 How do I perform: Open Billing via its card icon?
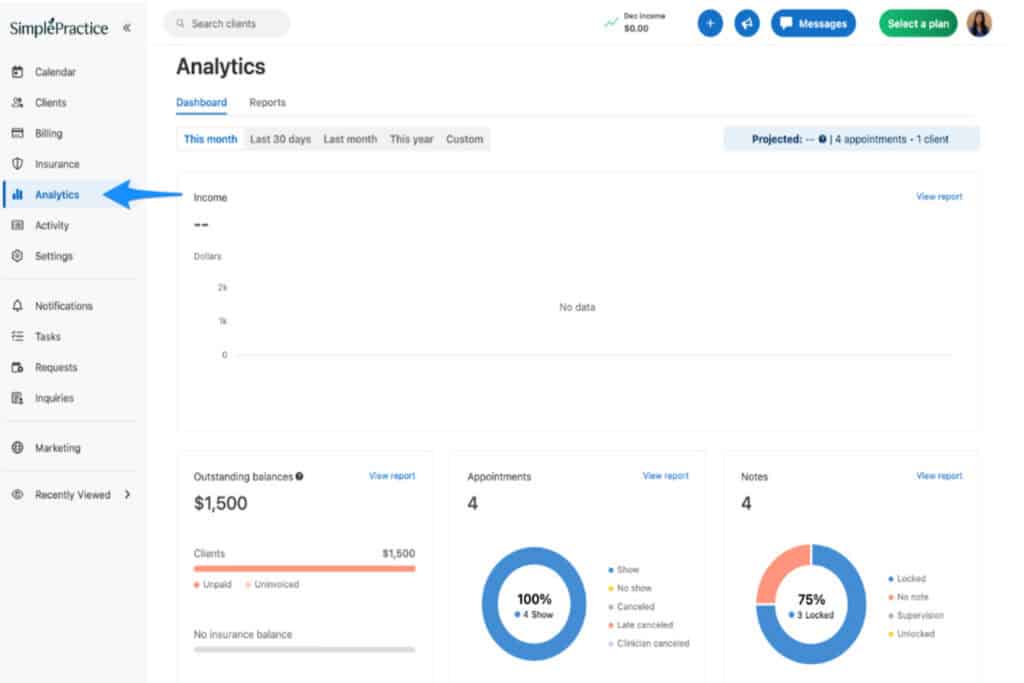[x=17, y=133]
